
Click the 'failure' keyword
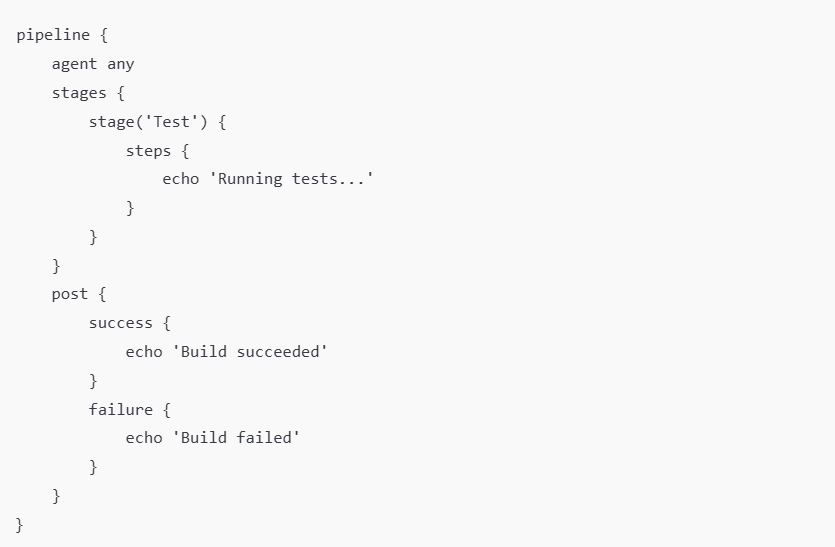(121, 409)
